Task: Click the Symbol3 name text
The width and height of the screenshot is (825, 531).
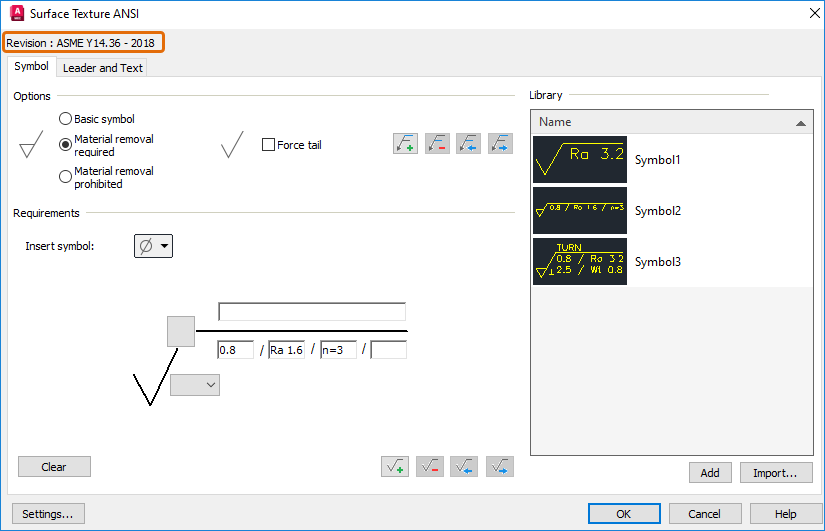Action: [657, 262]
